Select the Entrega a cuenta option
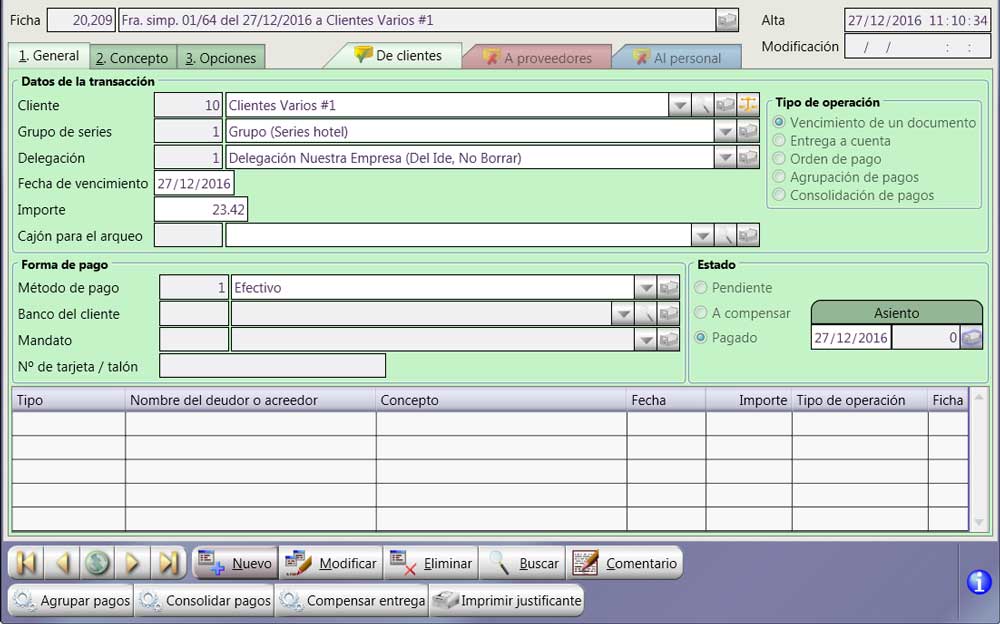 point(779,141)
